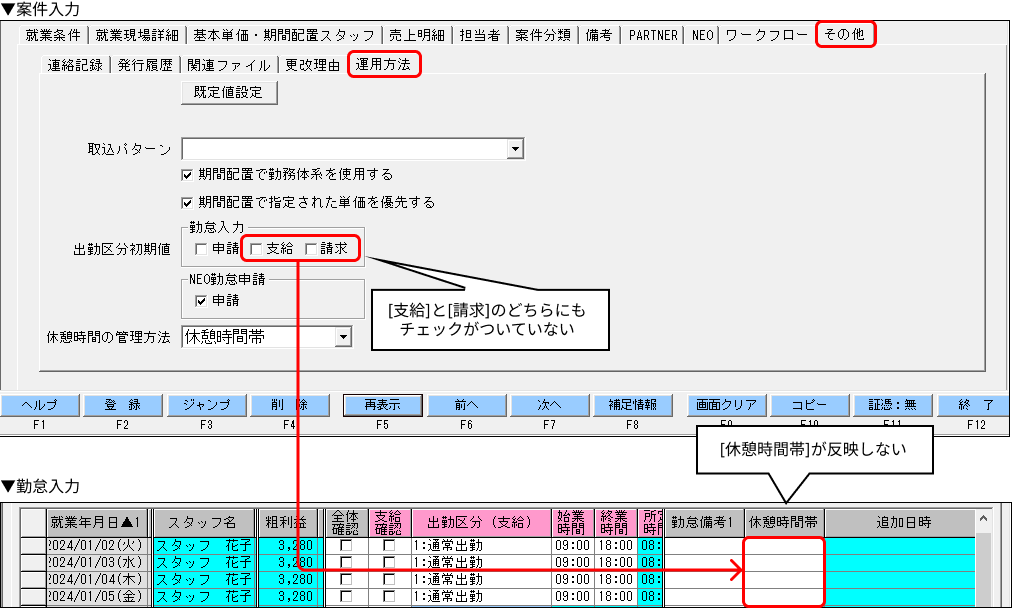
Task: Click 1:通常出勤 cell in 2024/01/03 row
Action: 481,562
